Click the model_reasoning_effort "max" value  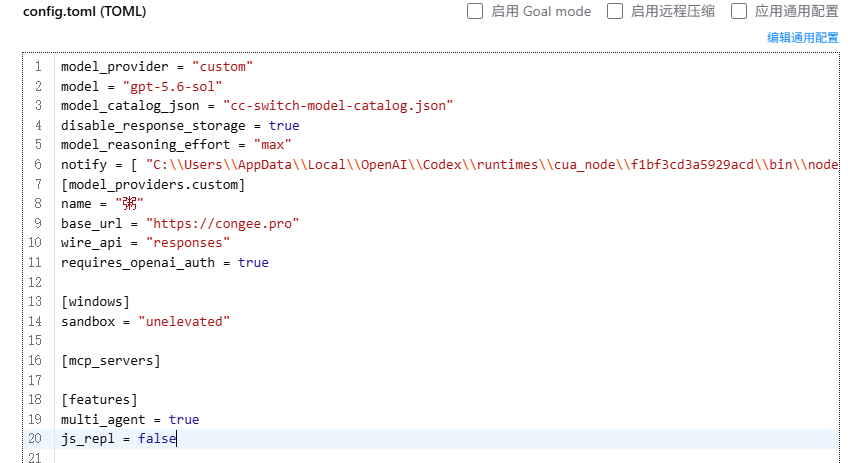coord(272,145)
